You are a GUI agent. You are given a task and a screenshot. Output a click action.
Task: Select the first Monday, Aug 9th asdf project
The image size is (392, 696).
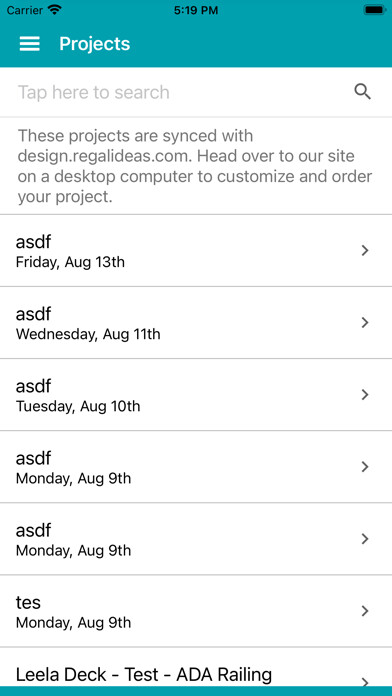tap(196, 467)
